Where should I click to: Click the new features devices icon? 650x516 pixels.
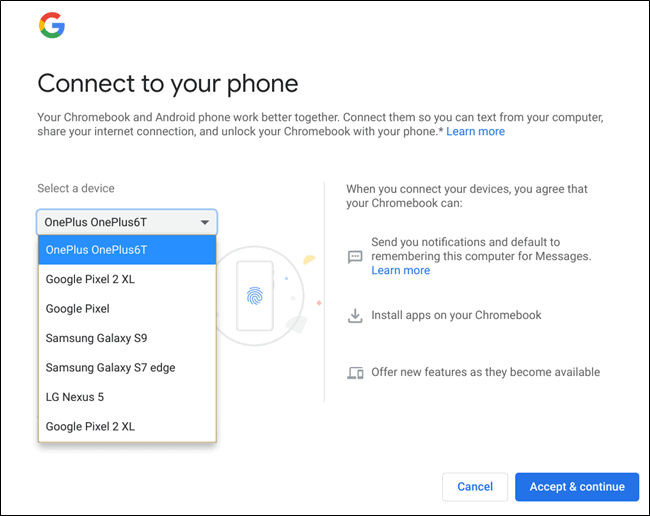(355, 372)
